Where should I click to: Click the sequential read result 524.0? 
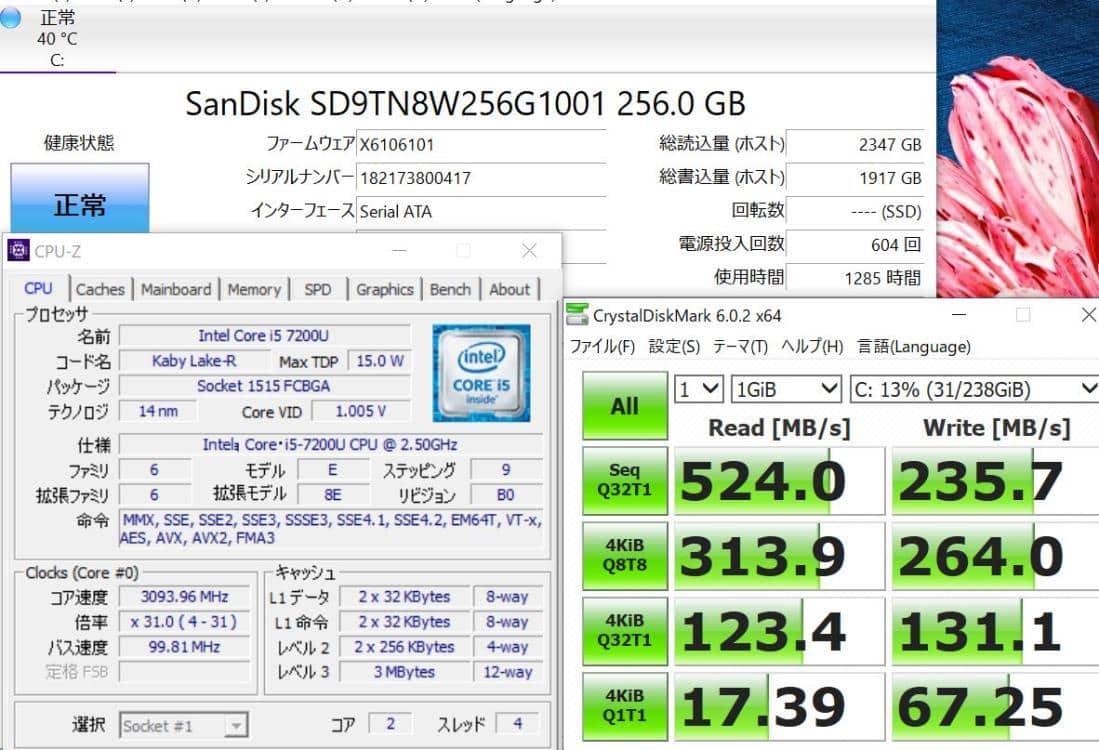tap(779, 481)
